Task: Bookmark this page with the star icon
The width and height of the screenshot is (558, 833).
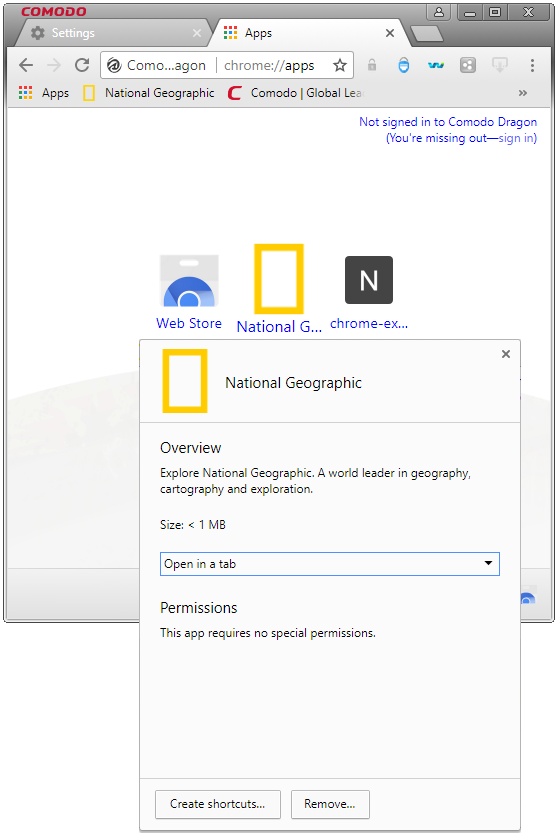Action: point(340,65)
